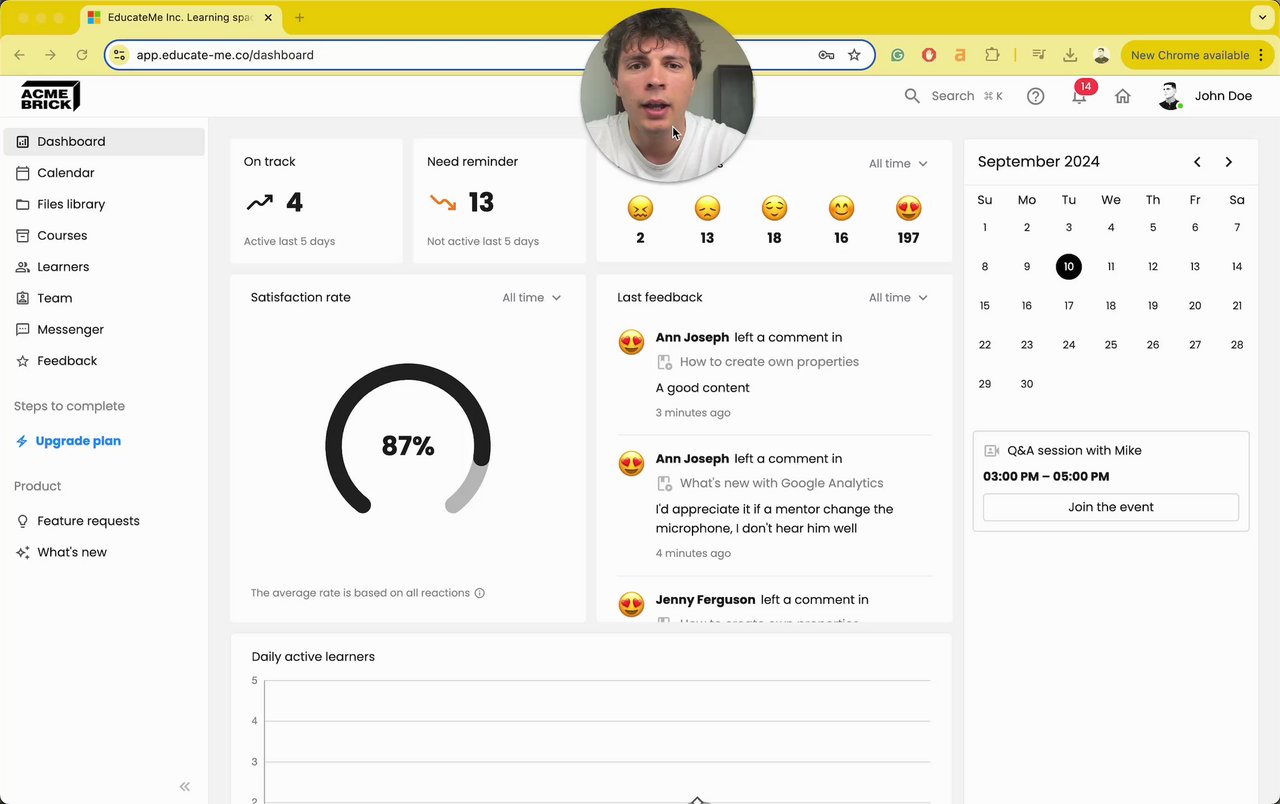Screen dimensions: 1280x804
Task: Click the trending-down arrow on Need reminder
Action: click(x=443, y=203)
